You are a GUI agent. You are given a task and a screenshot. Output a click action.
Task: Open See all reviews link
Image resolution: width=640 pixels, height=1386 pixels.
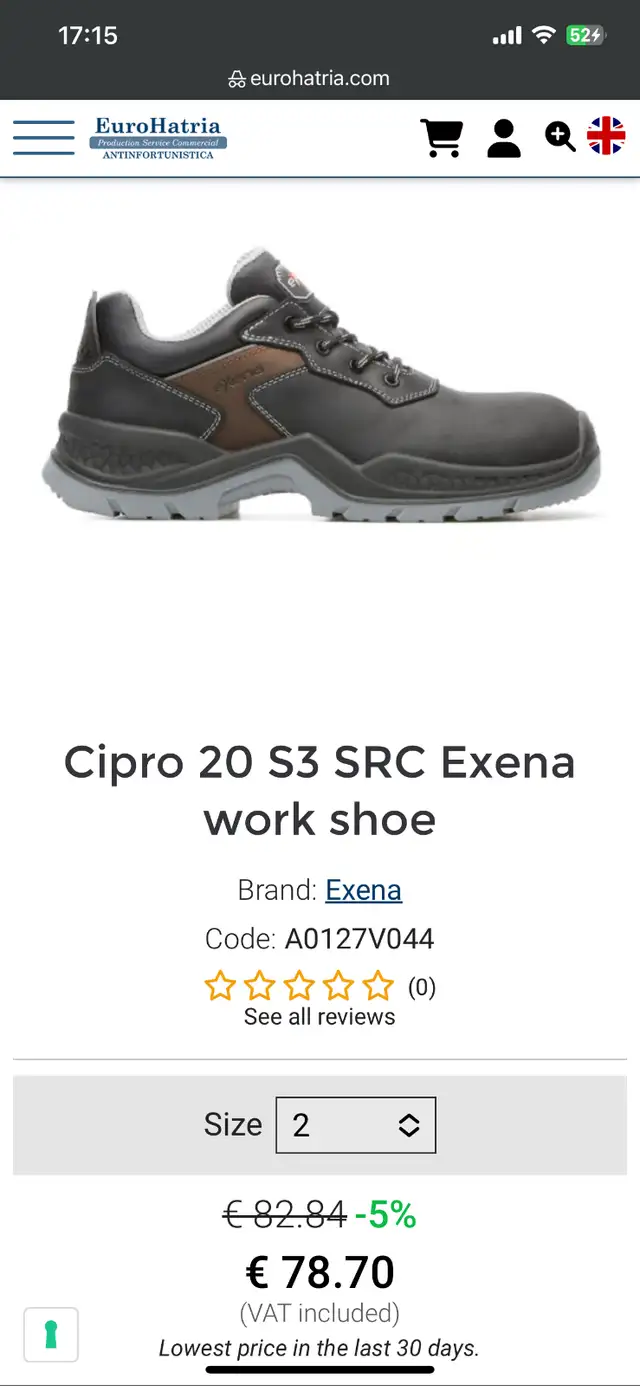point(320,1017)
